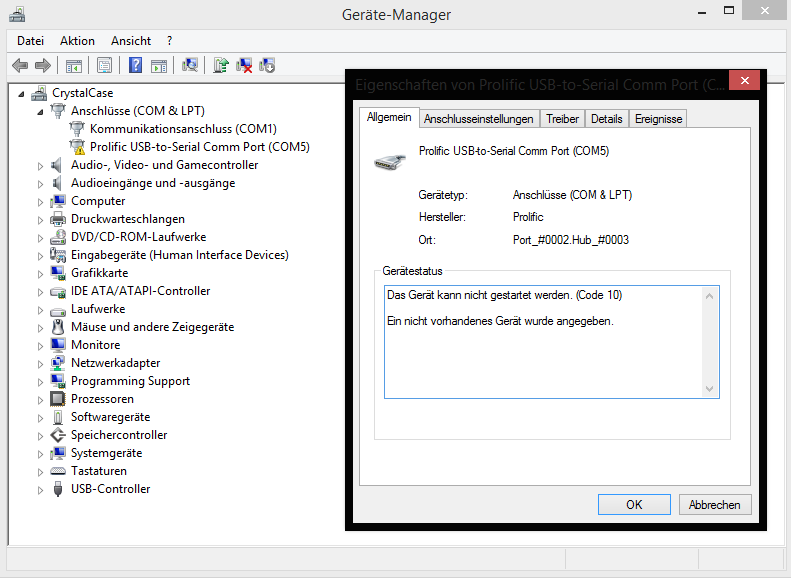This screenshot has width=791, height=578.
Task: Click the DVD/CD-ROM-Laufwerke disc icon
Action: click(58, 237)
